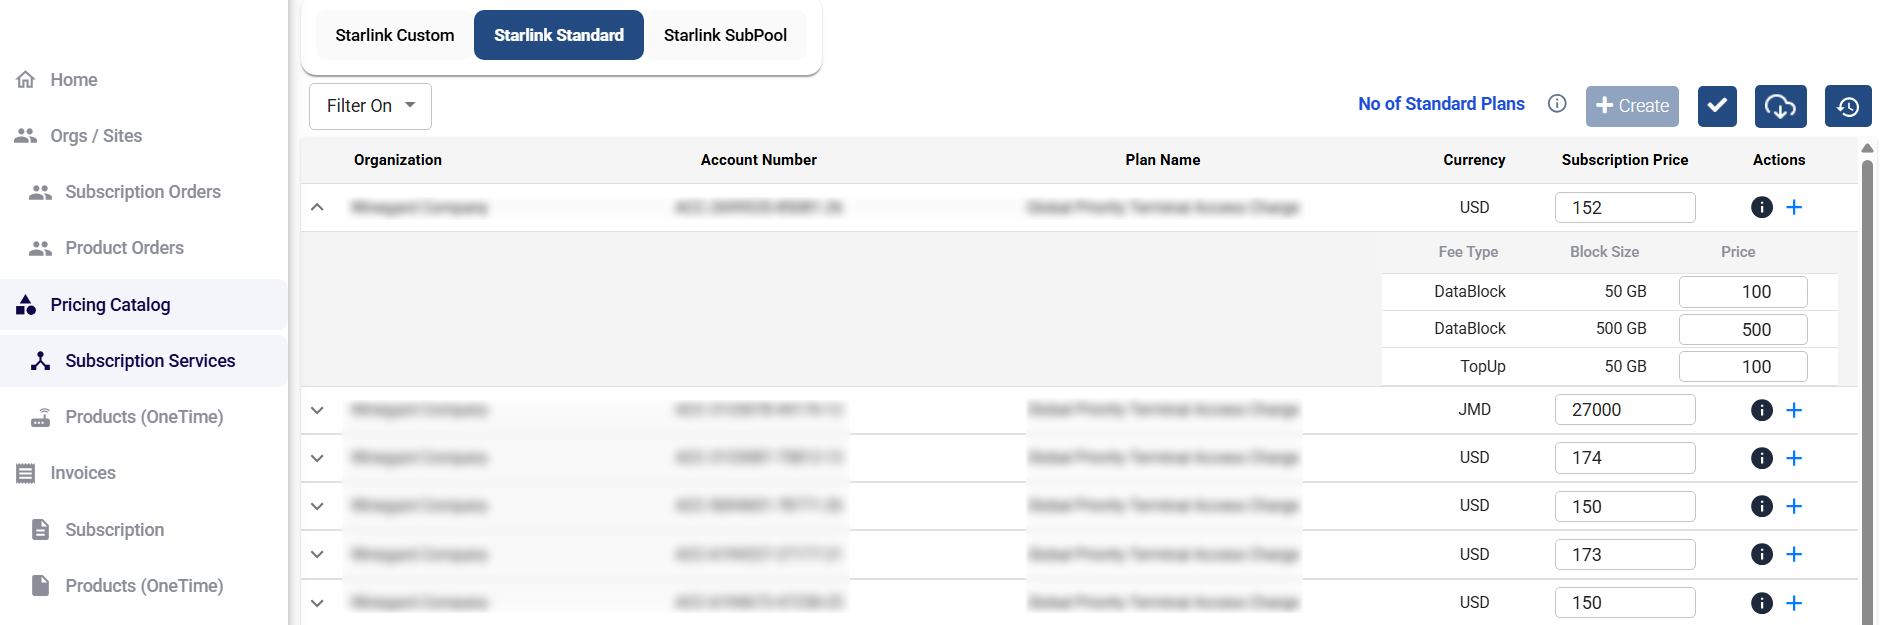Viewport: 1881px width, 625px height.
Task: Click the info icon in the 173 price row
Action: [x=1762, y=554]
